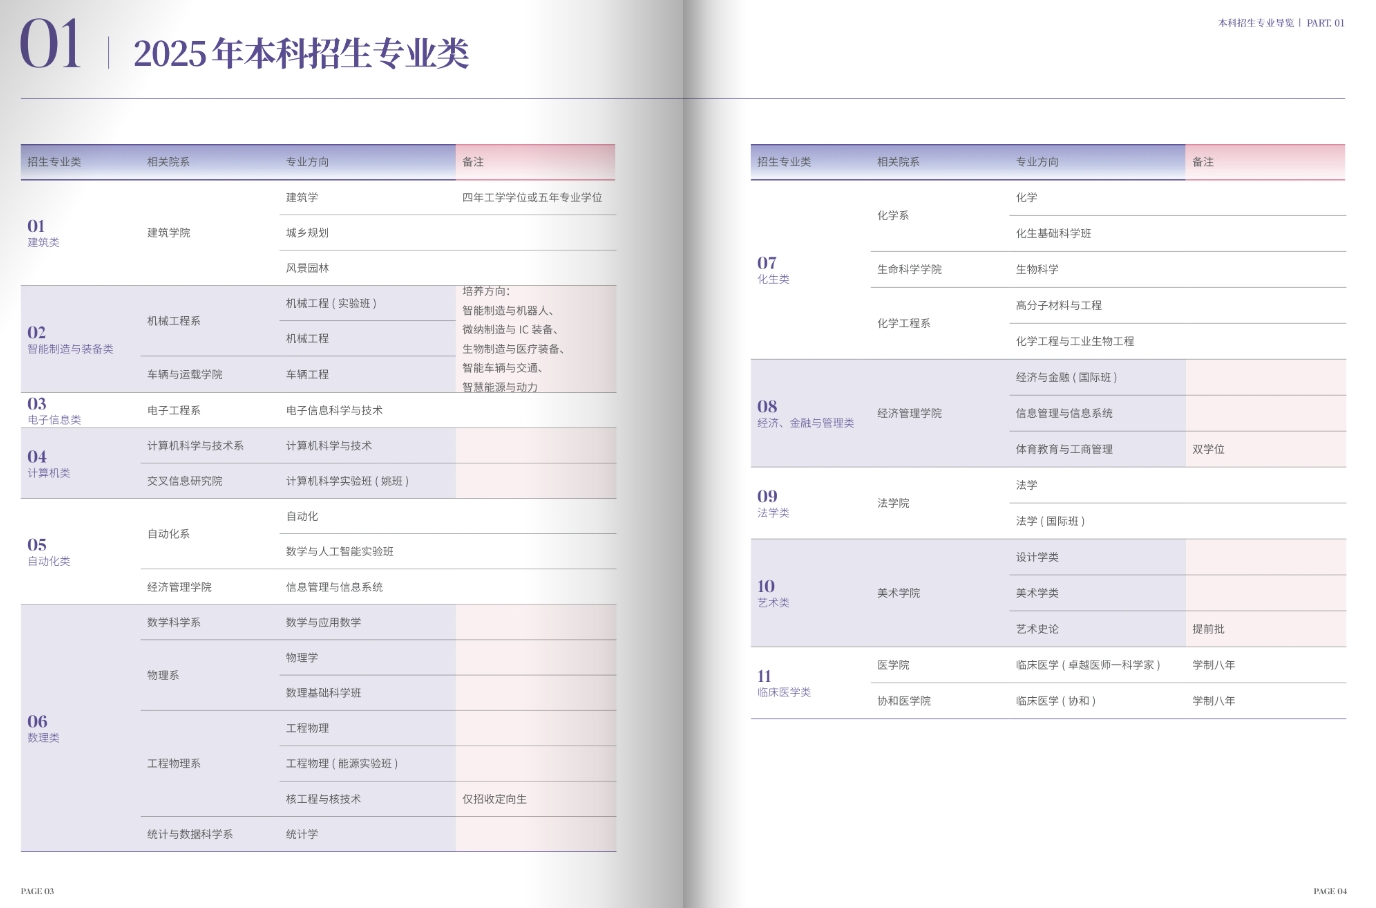Select the 招生专业类 column header on left table
1376x908 pixels.
pyautogui.click(x=53, y=161)
